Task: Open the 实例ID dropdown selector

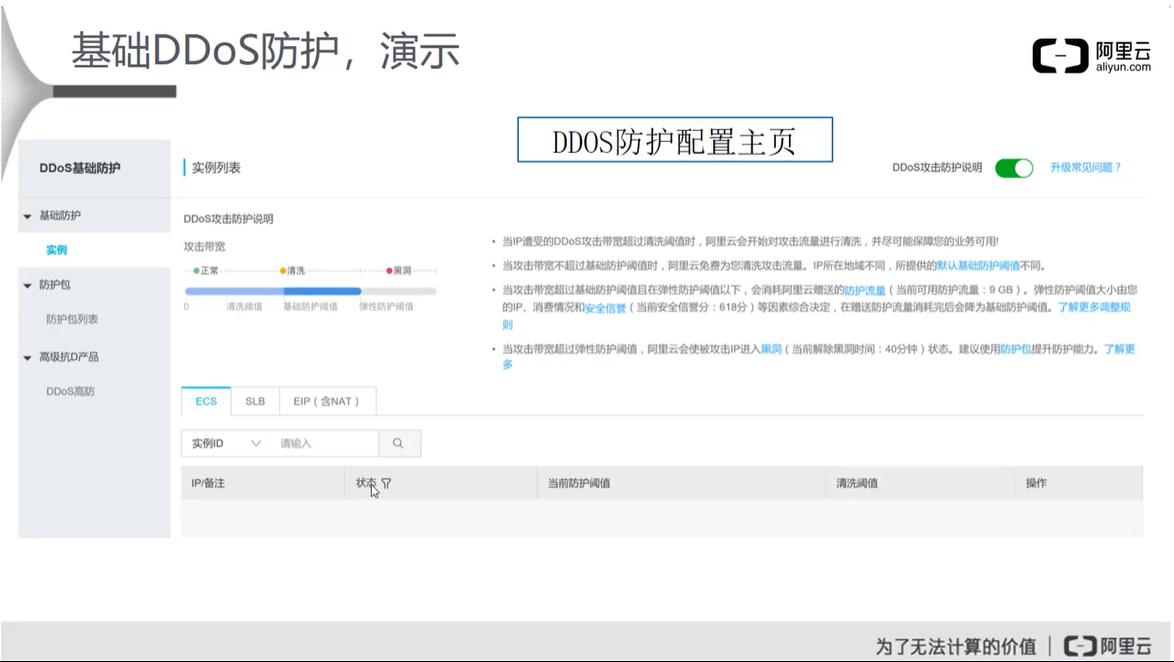Action: click(x=225, y=443)
